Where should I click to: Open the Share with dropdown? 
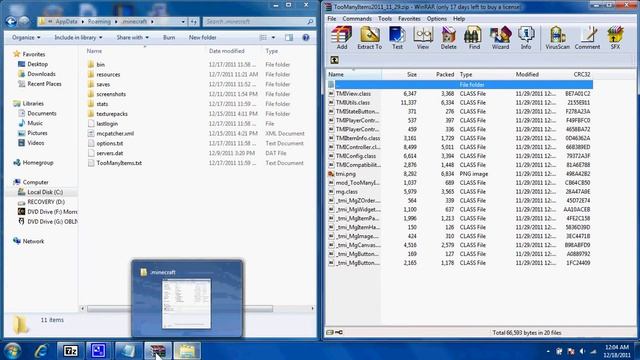tap(133, 38)
